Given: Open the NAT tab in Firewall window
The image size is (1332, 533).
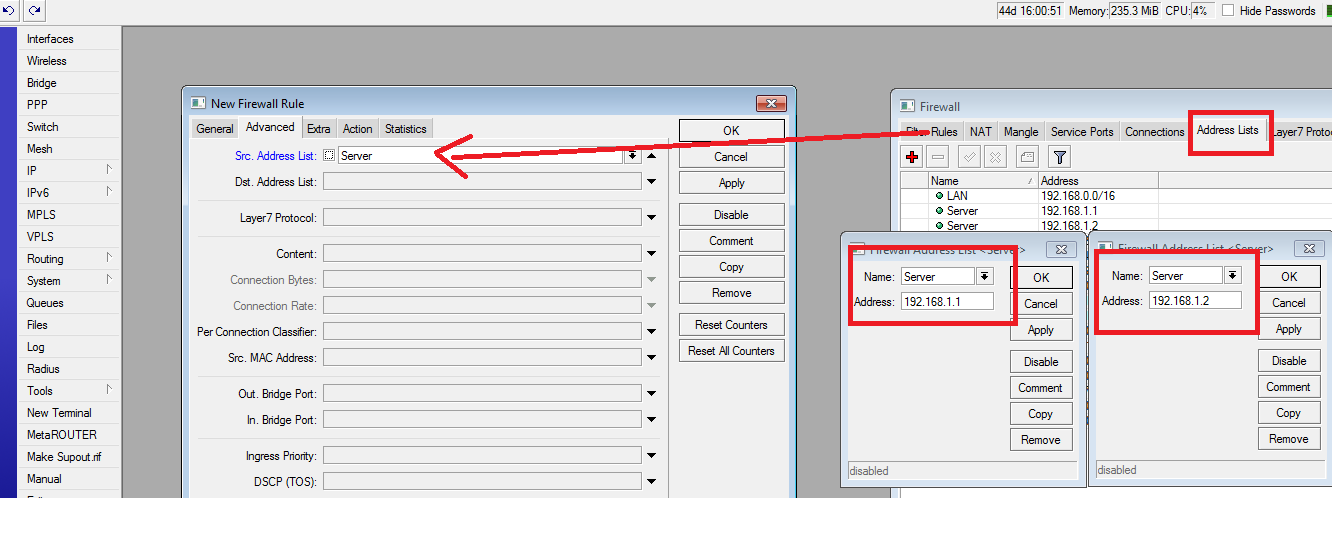Looking at the screenshot, I should (981, 132).
